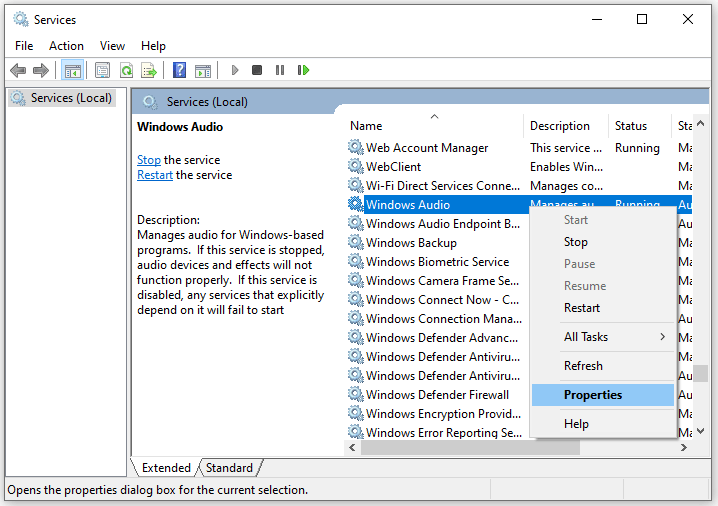Viewport: 718px width, 506px height.
Task: Click the gear icon beside Windows Defender Firewall
Action: tap(355, 394)
